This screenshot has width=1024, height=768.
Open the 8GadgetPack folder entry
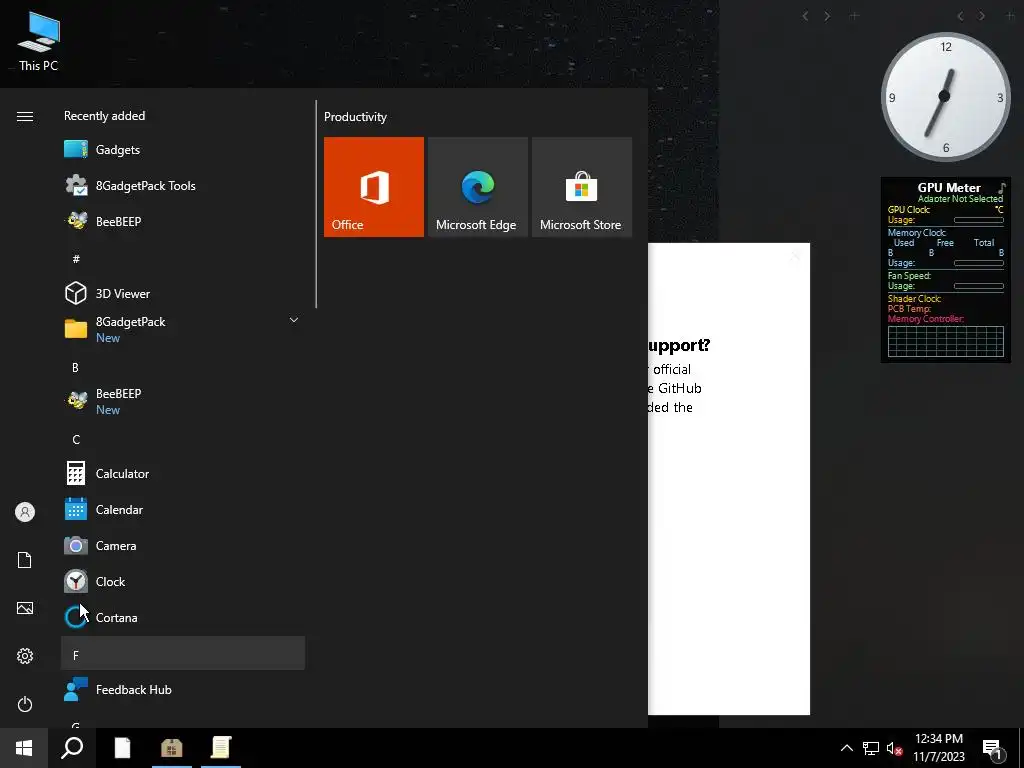click(x=183, y=329)
